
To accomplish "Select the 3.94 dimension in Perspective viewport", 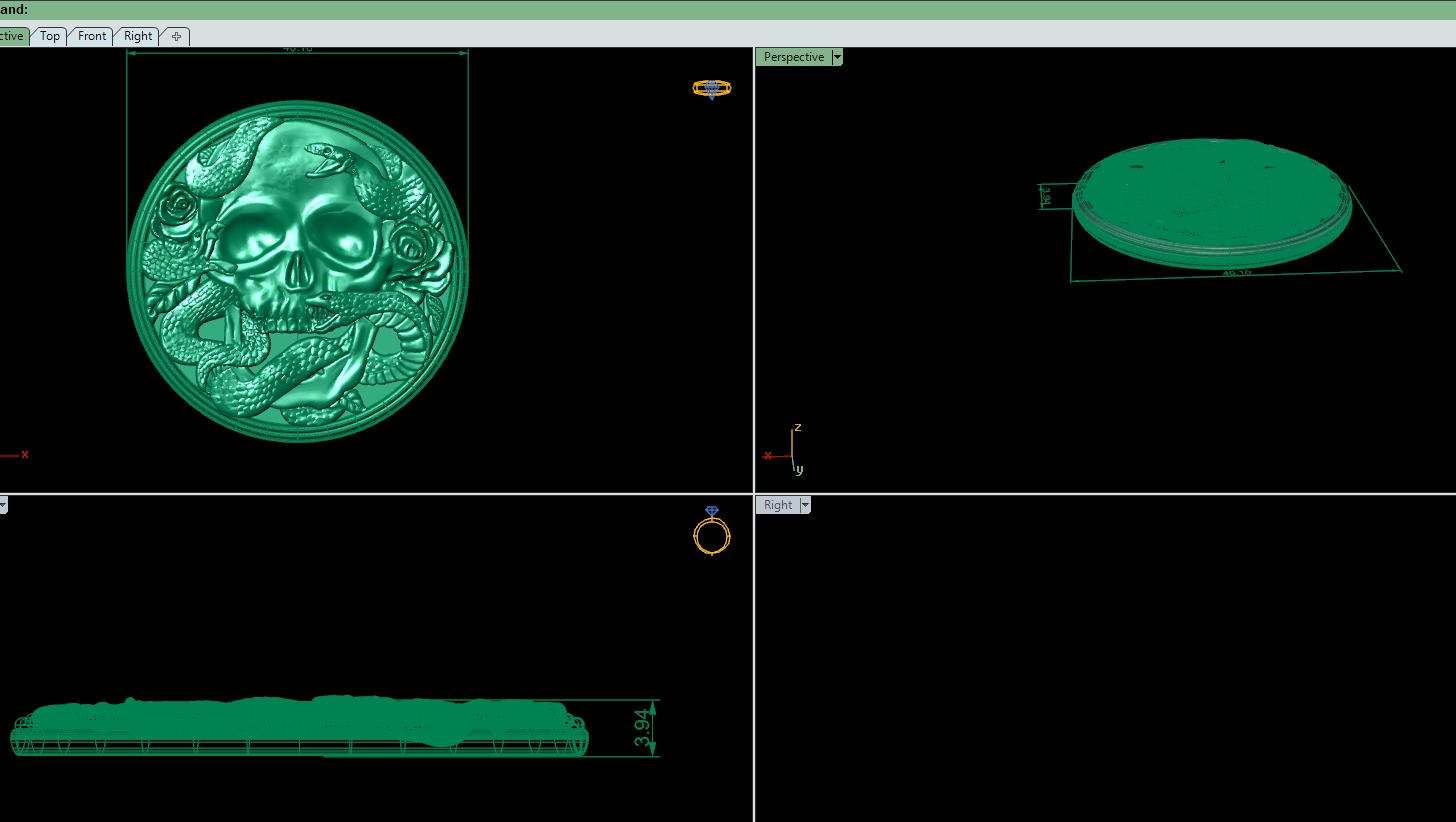I will coord(1046,196).
